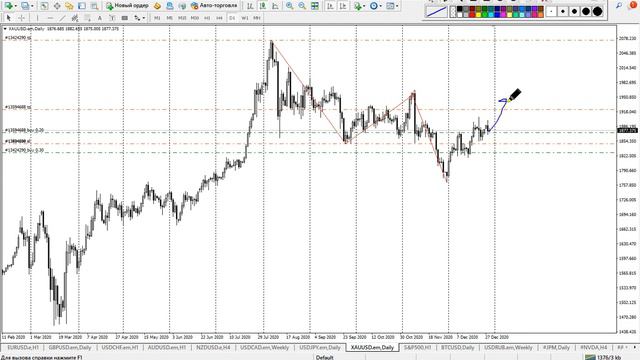Click the Default profile status bar entry
The width and height of the screenshot is (640, 360).
click(x=324, y=358)
